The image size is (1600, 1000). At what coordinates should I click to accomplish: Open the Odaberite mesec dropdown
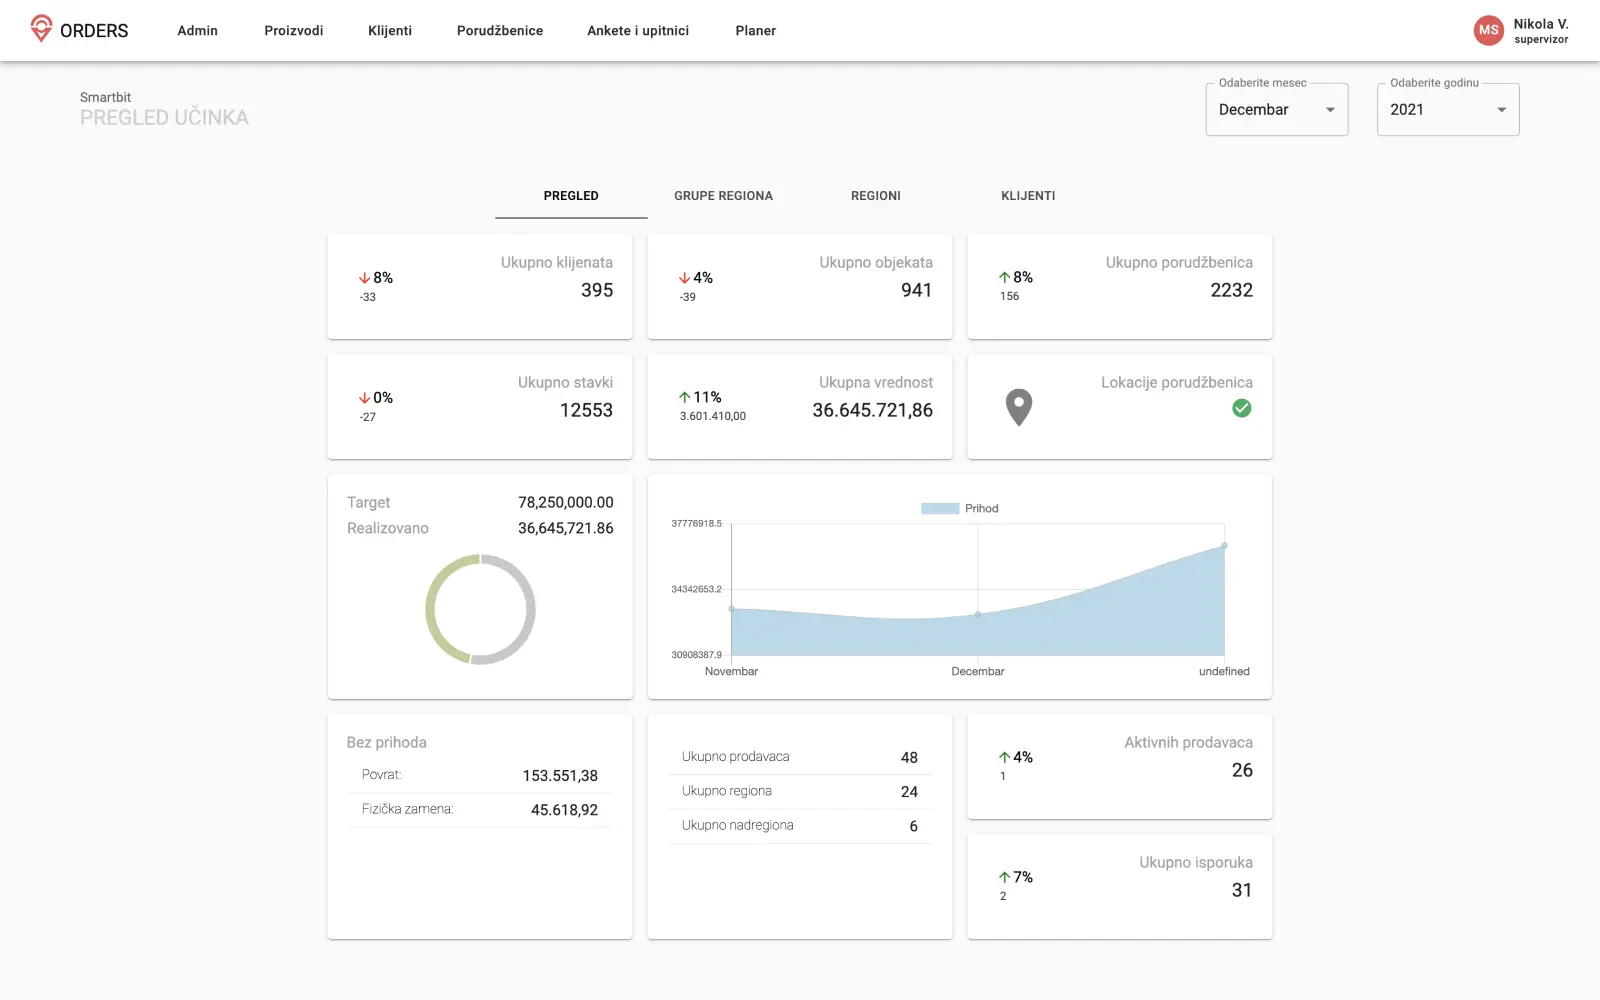pyautogui.click(x=1276, y=110)
